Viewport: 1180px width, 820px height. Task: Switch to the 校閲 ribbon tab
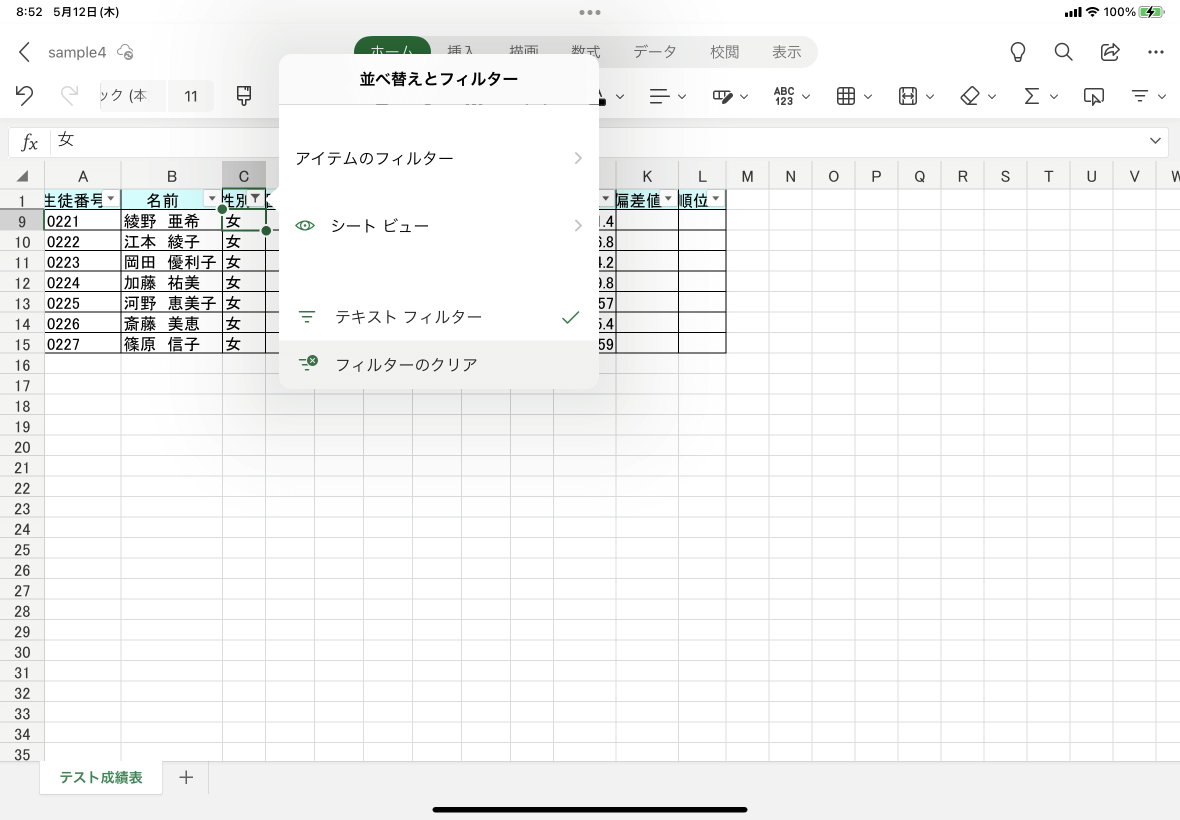(x=725, y=52)
